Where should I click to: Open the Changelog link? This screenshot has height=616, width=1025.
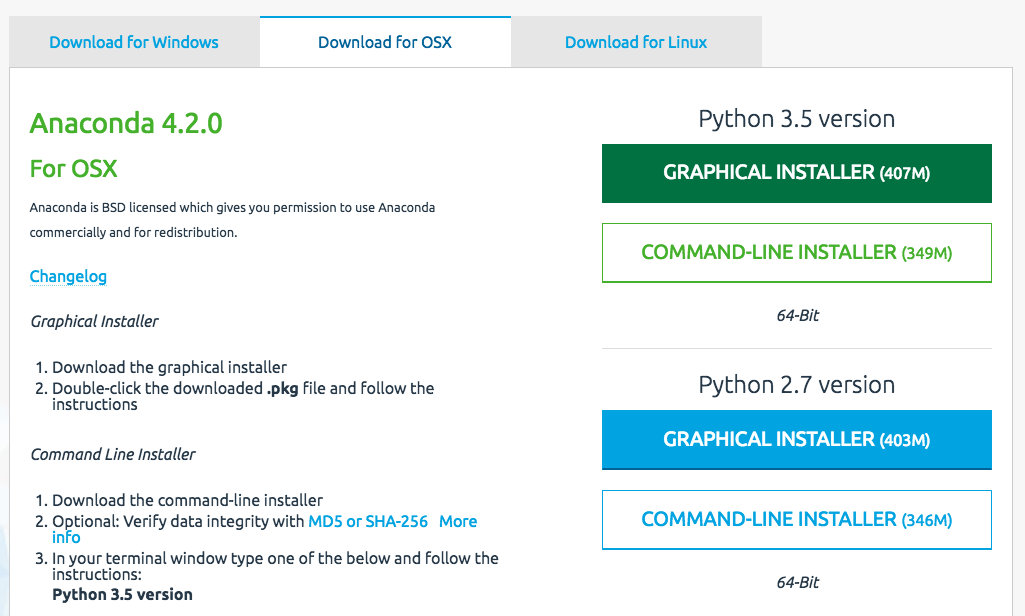coord(68,277)
